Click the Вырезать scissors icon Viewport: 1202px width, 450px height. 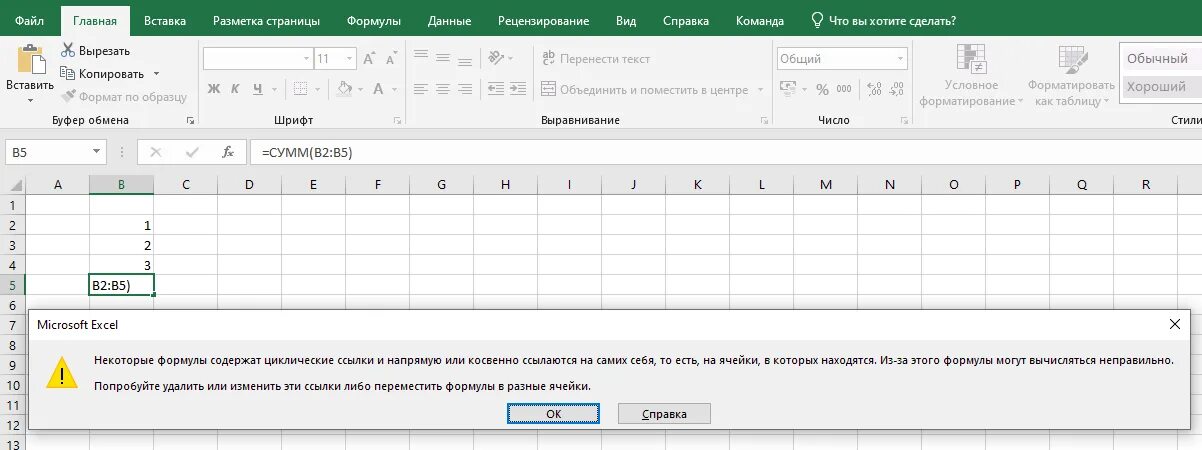point(68,50)
